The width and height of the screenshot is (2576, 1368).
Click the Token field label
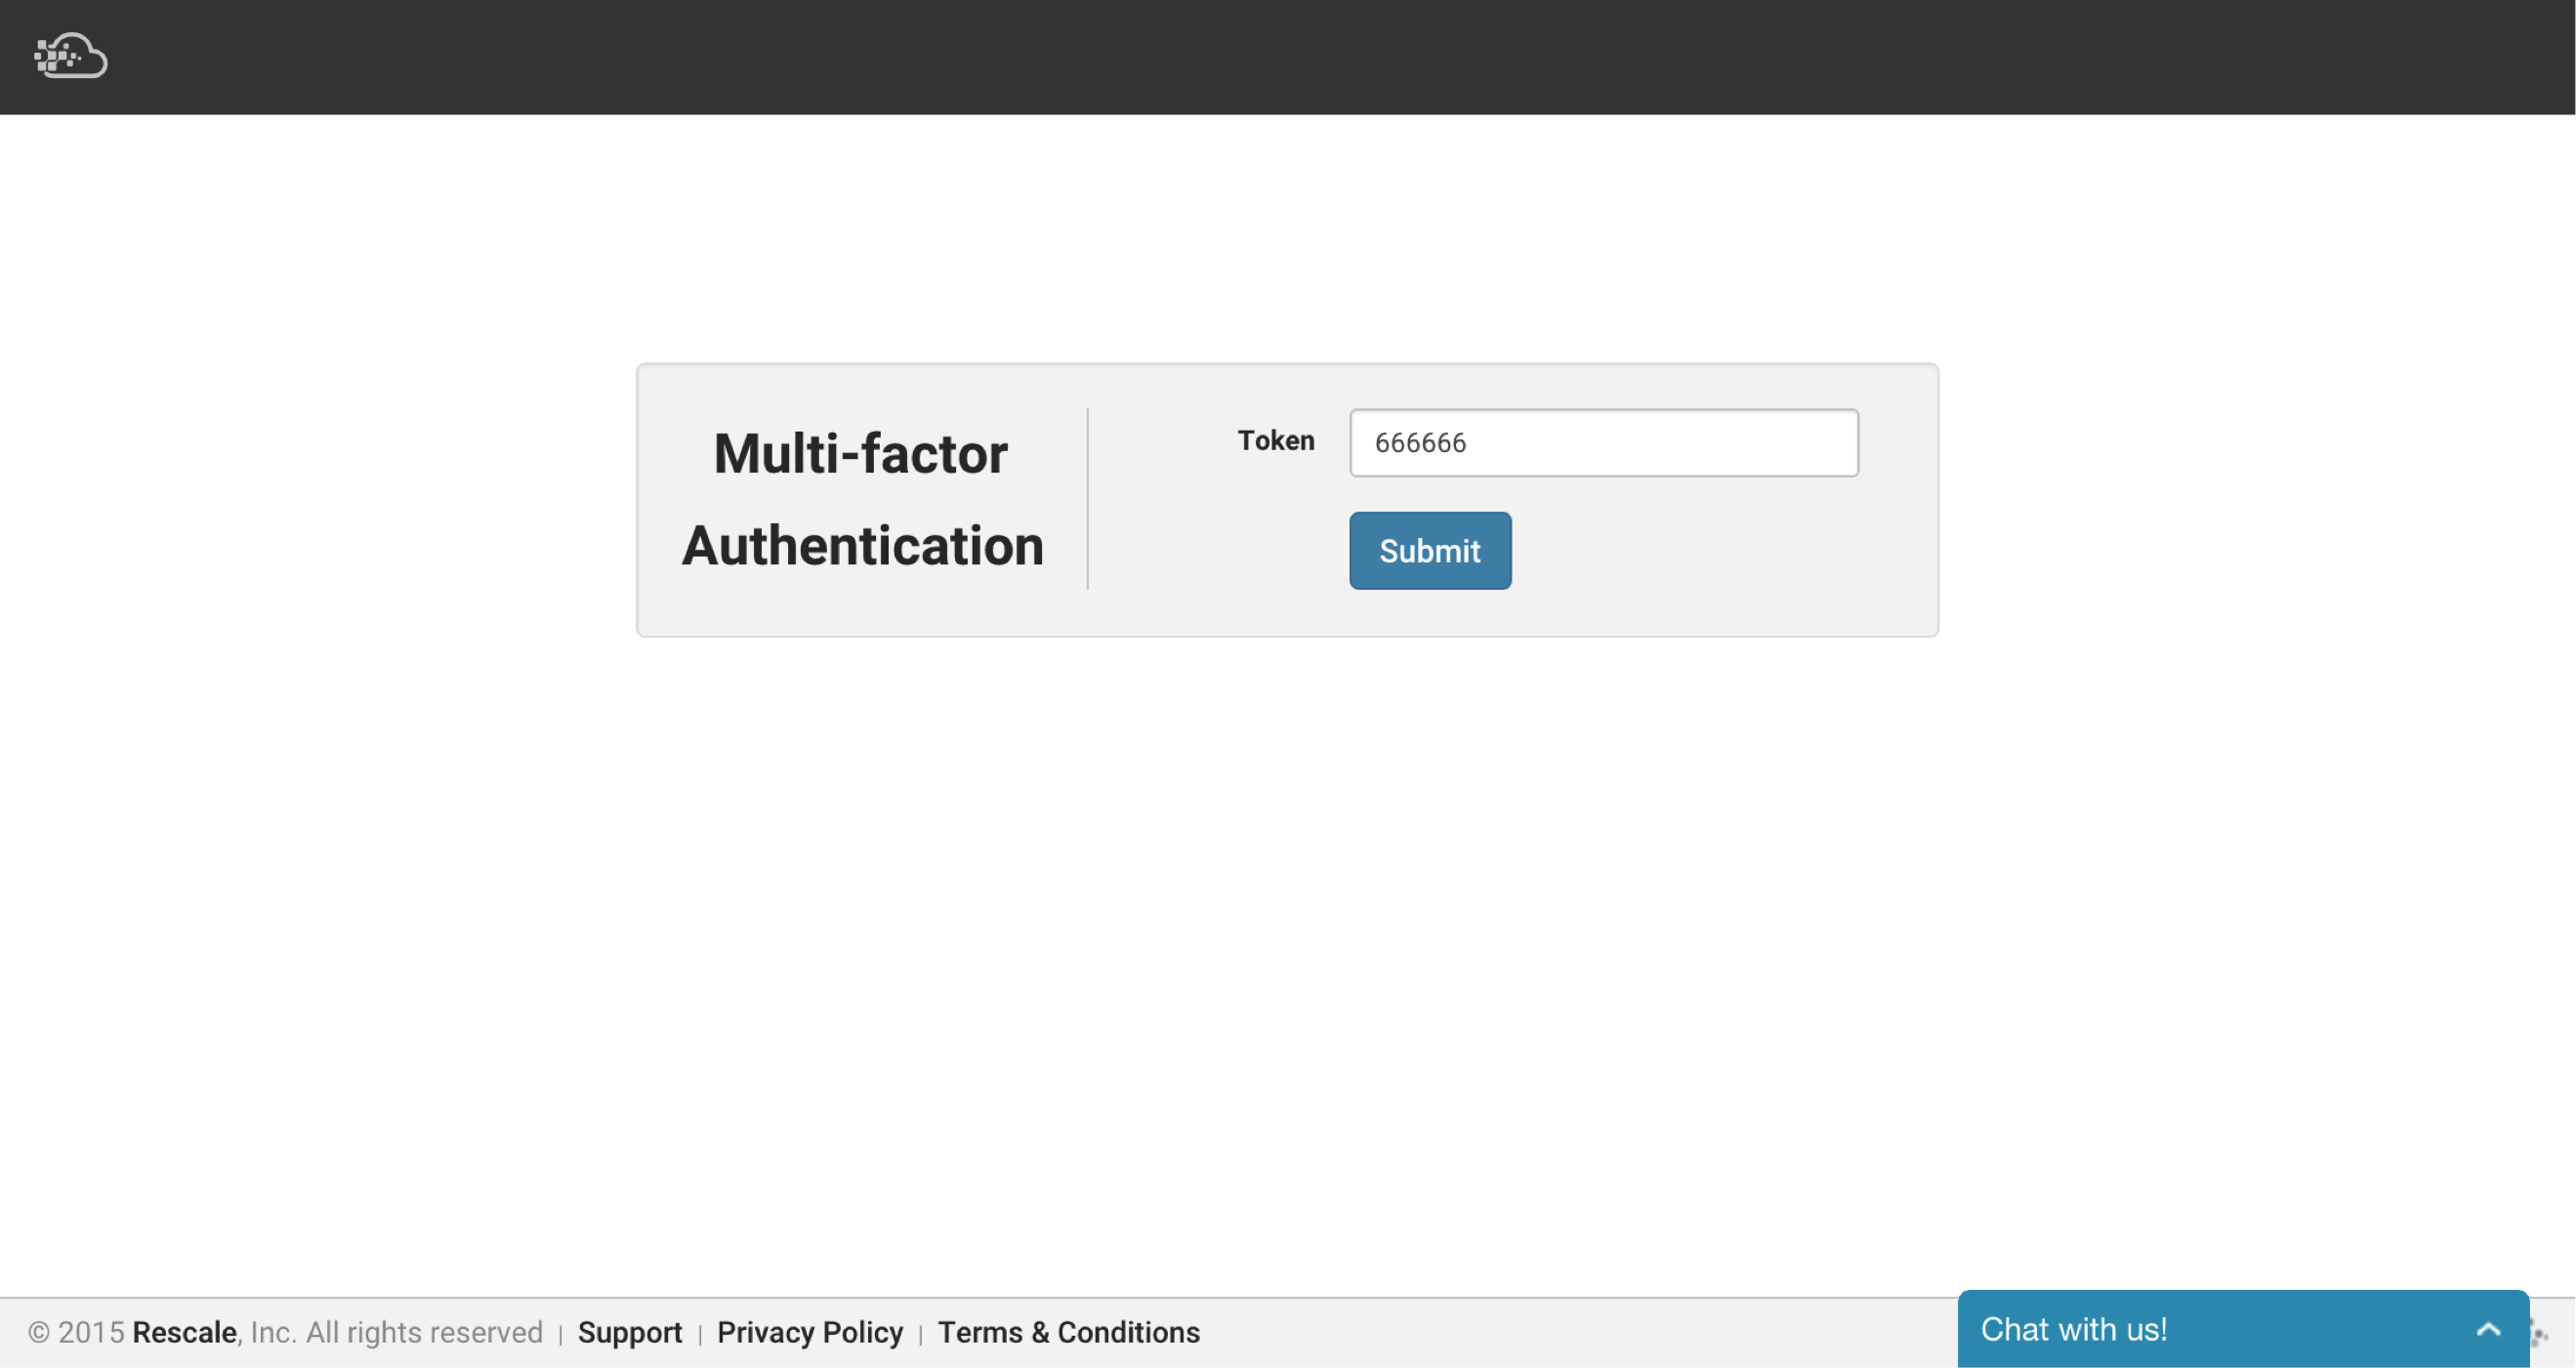click(x=1275, y=440)
